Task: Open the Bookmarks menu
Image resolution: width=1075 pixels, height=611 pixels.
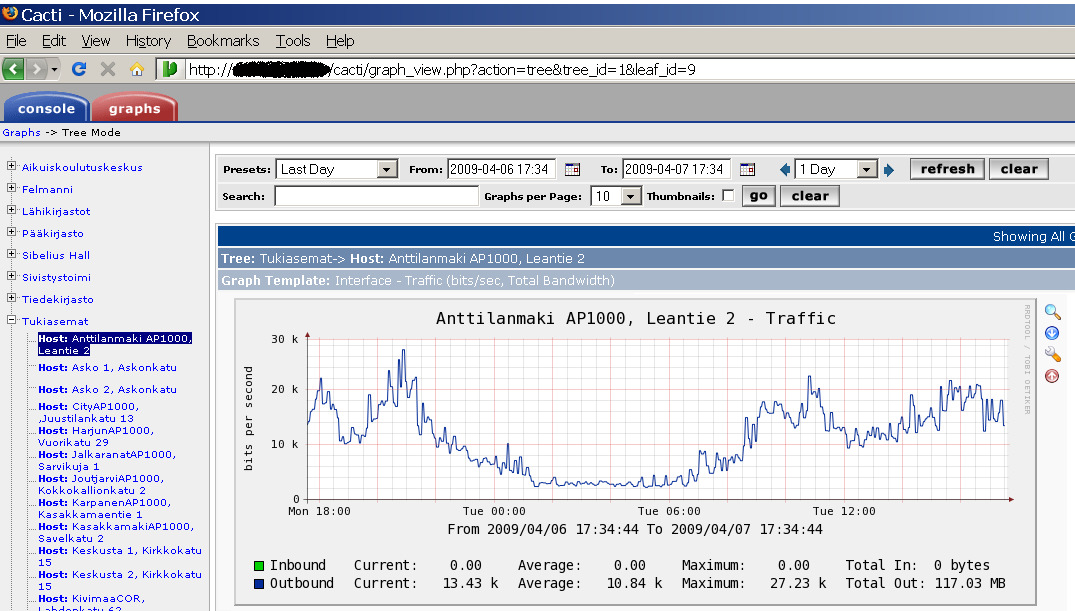Action: click(223, 41)
